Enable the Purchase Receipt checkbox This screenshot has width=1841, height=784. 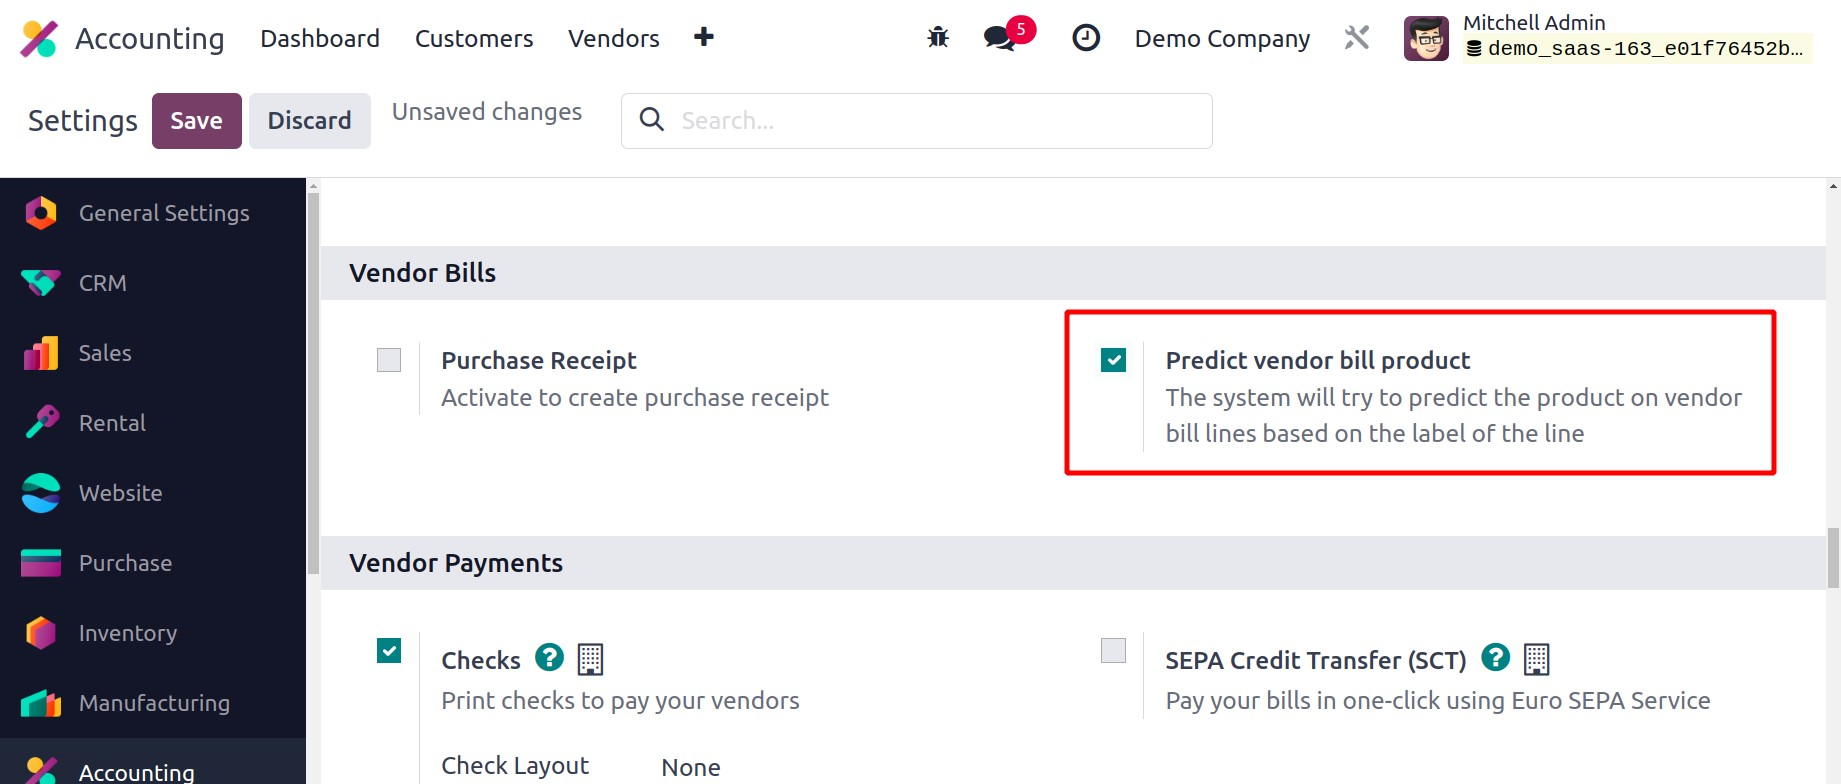coord(389,360)
